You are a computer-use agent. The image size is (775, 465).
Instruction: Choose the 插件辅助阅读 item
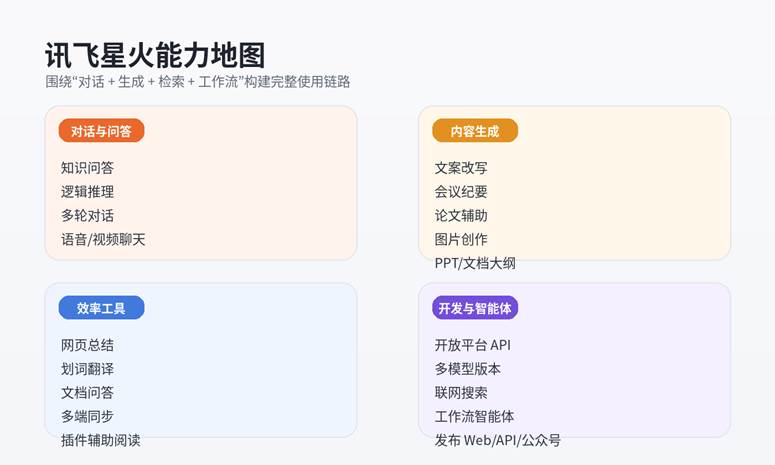[100, 441]
